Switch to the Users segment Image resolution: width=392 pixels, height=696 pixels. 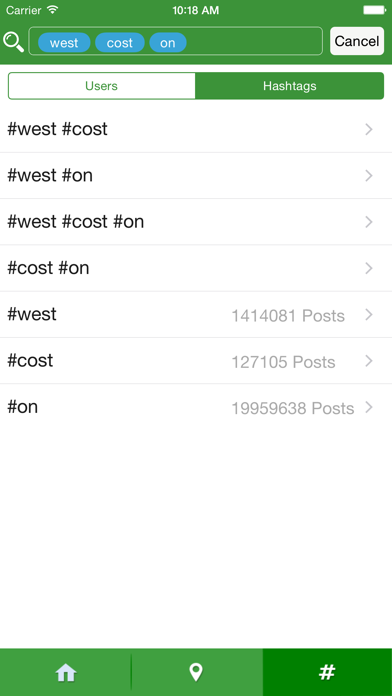(102, 86)
